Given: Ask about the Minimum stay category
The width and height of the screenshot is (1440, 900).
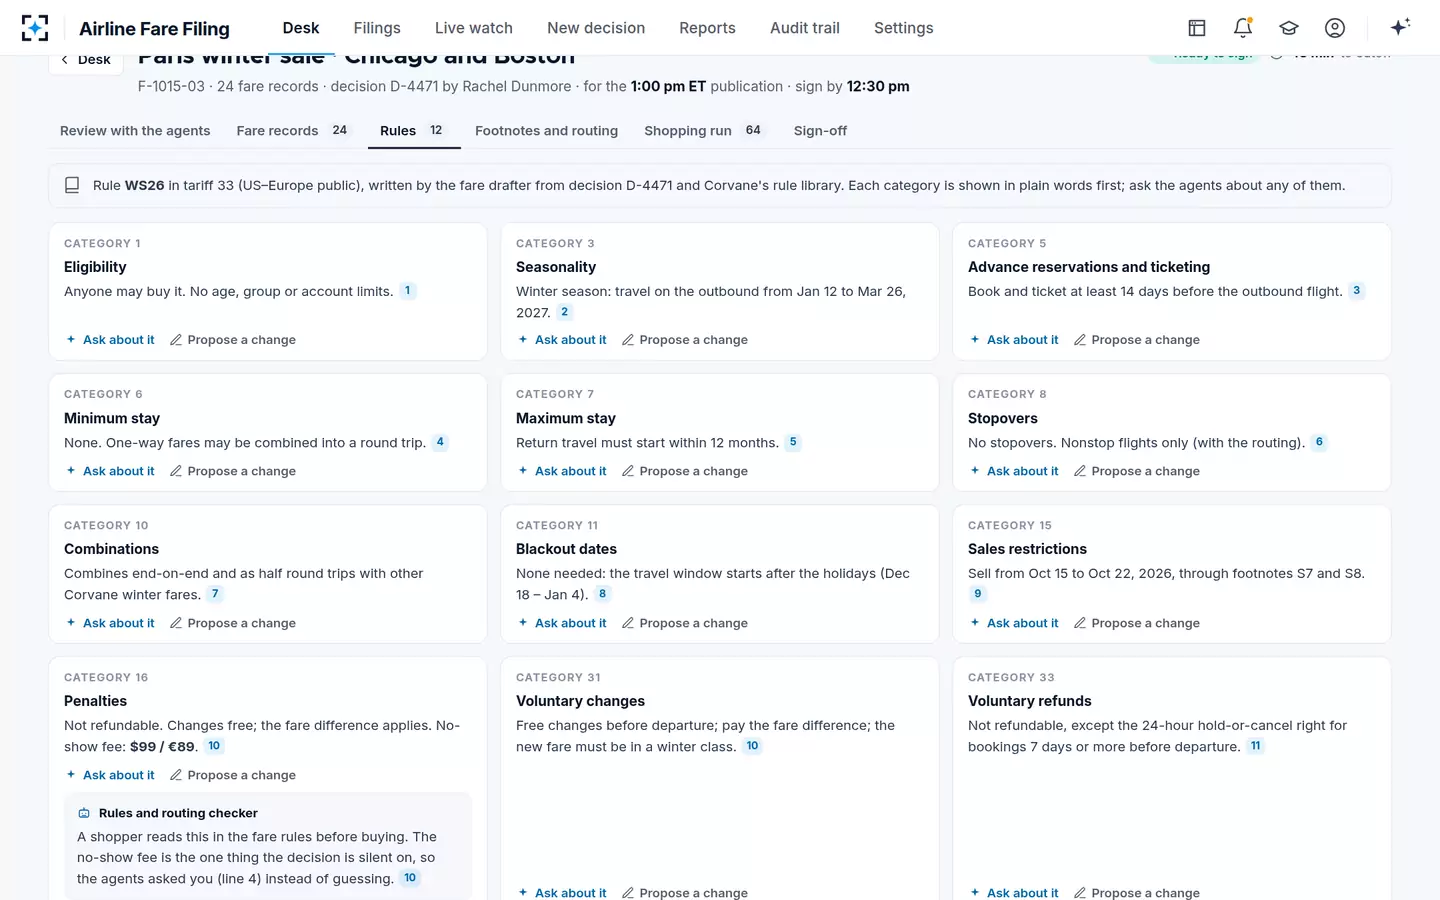Looking at the screenshot, I should pos(110,471).
